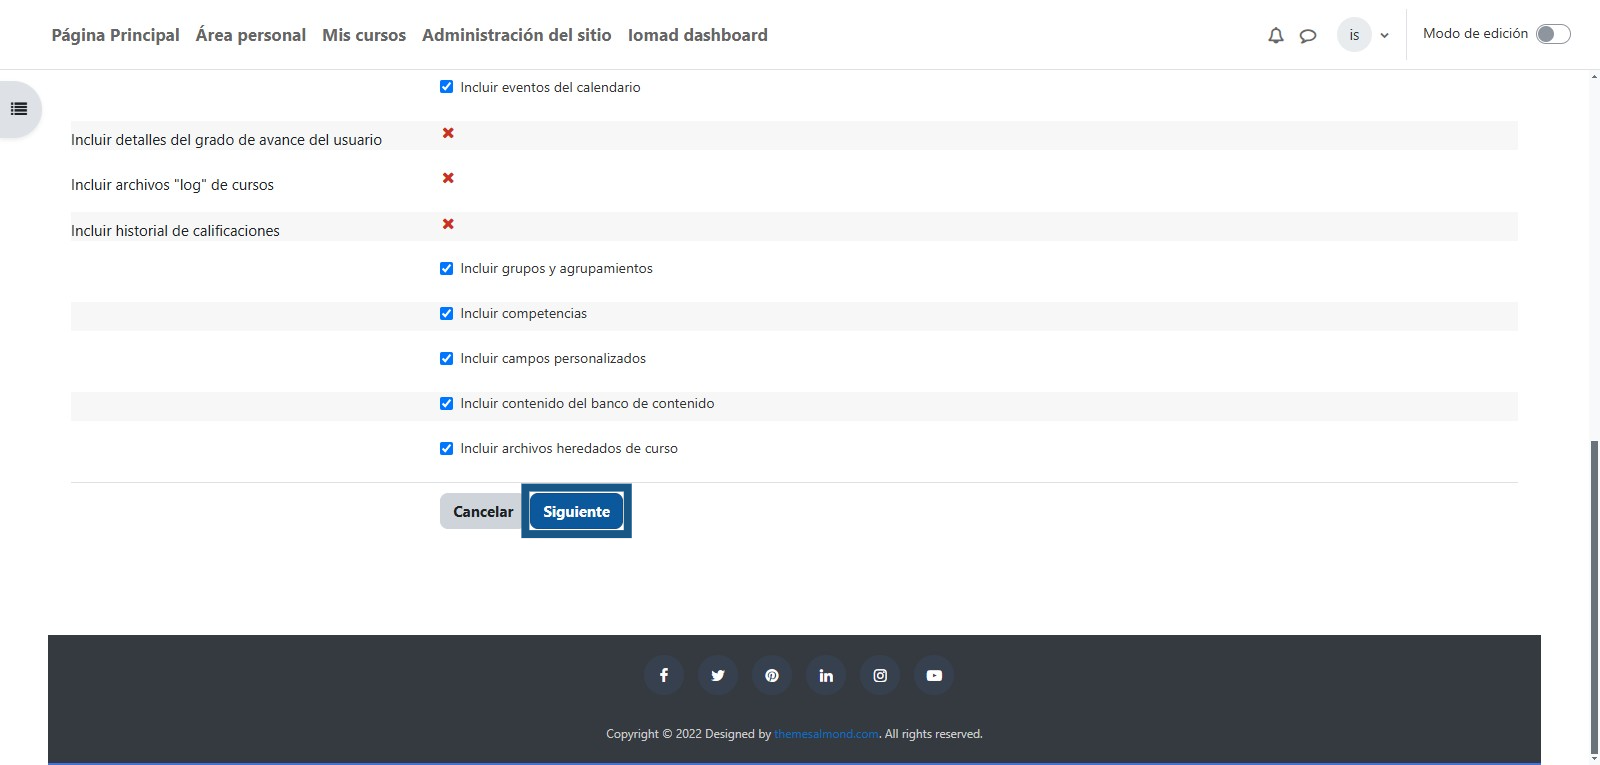Visit the Pinterest footer icon
Image resolution: width=1600 pixels, height=765 pixels.
[x=772, y=676]
